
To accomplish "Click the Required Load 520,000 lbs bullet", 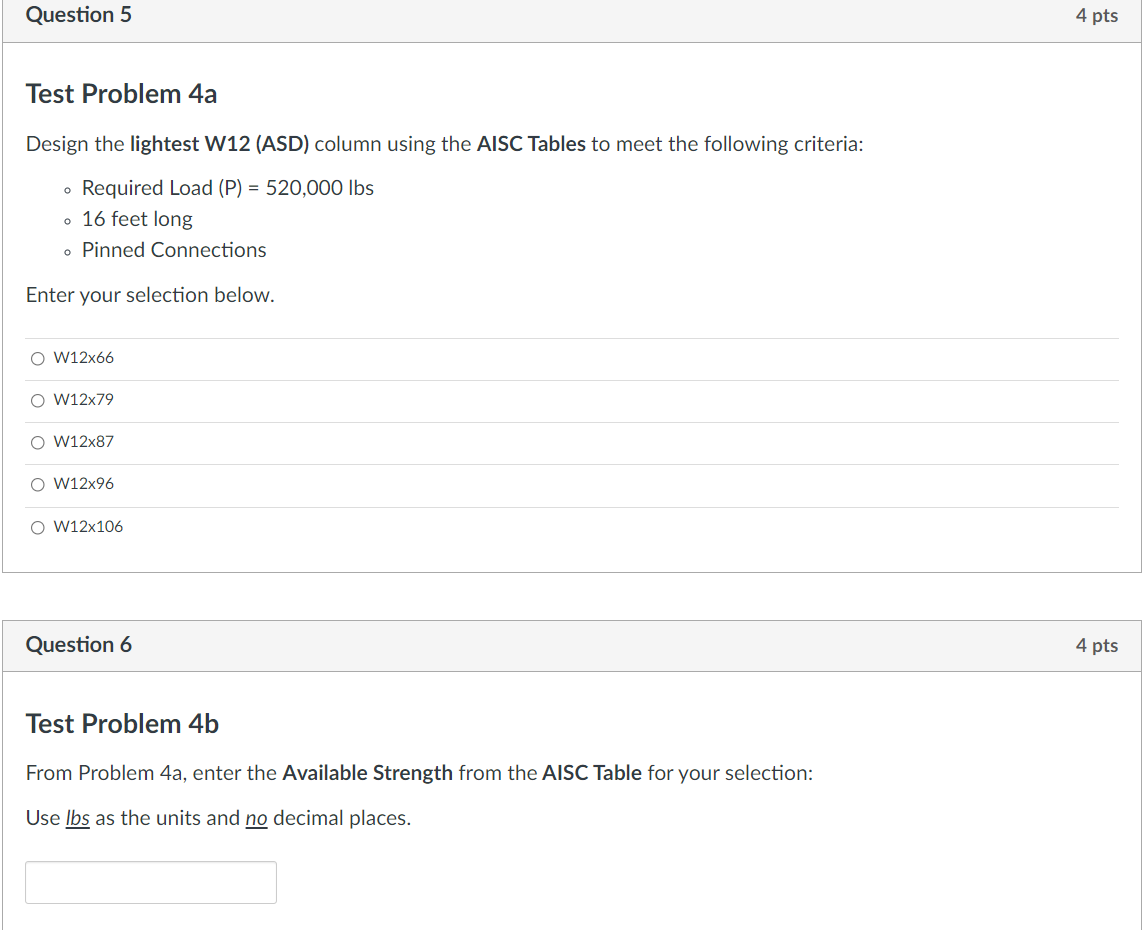I will point(228,188).
